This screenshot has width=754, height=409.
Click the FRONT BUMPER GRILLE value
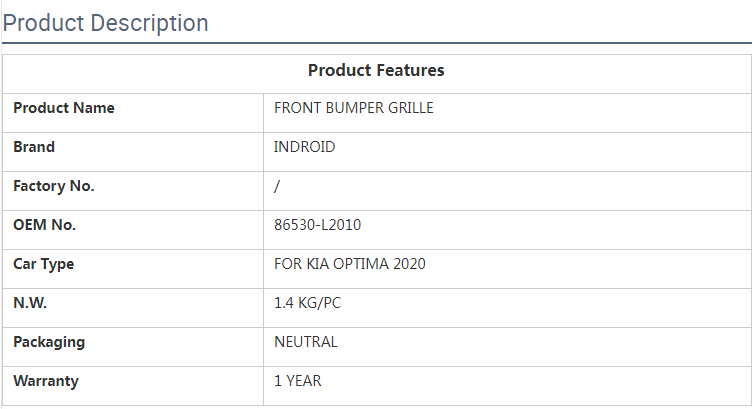354,108
